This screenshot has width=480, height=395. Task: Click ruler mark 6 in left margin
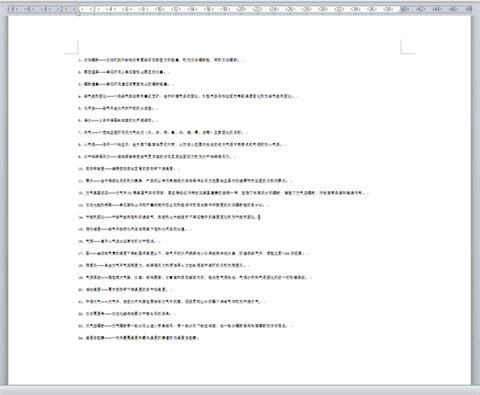point(29,9)
